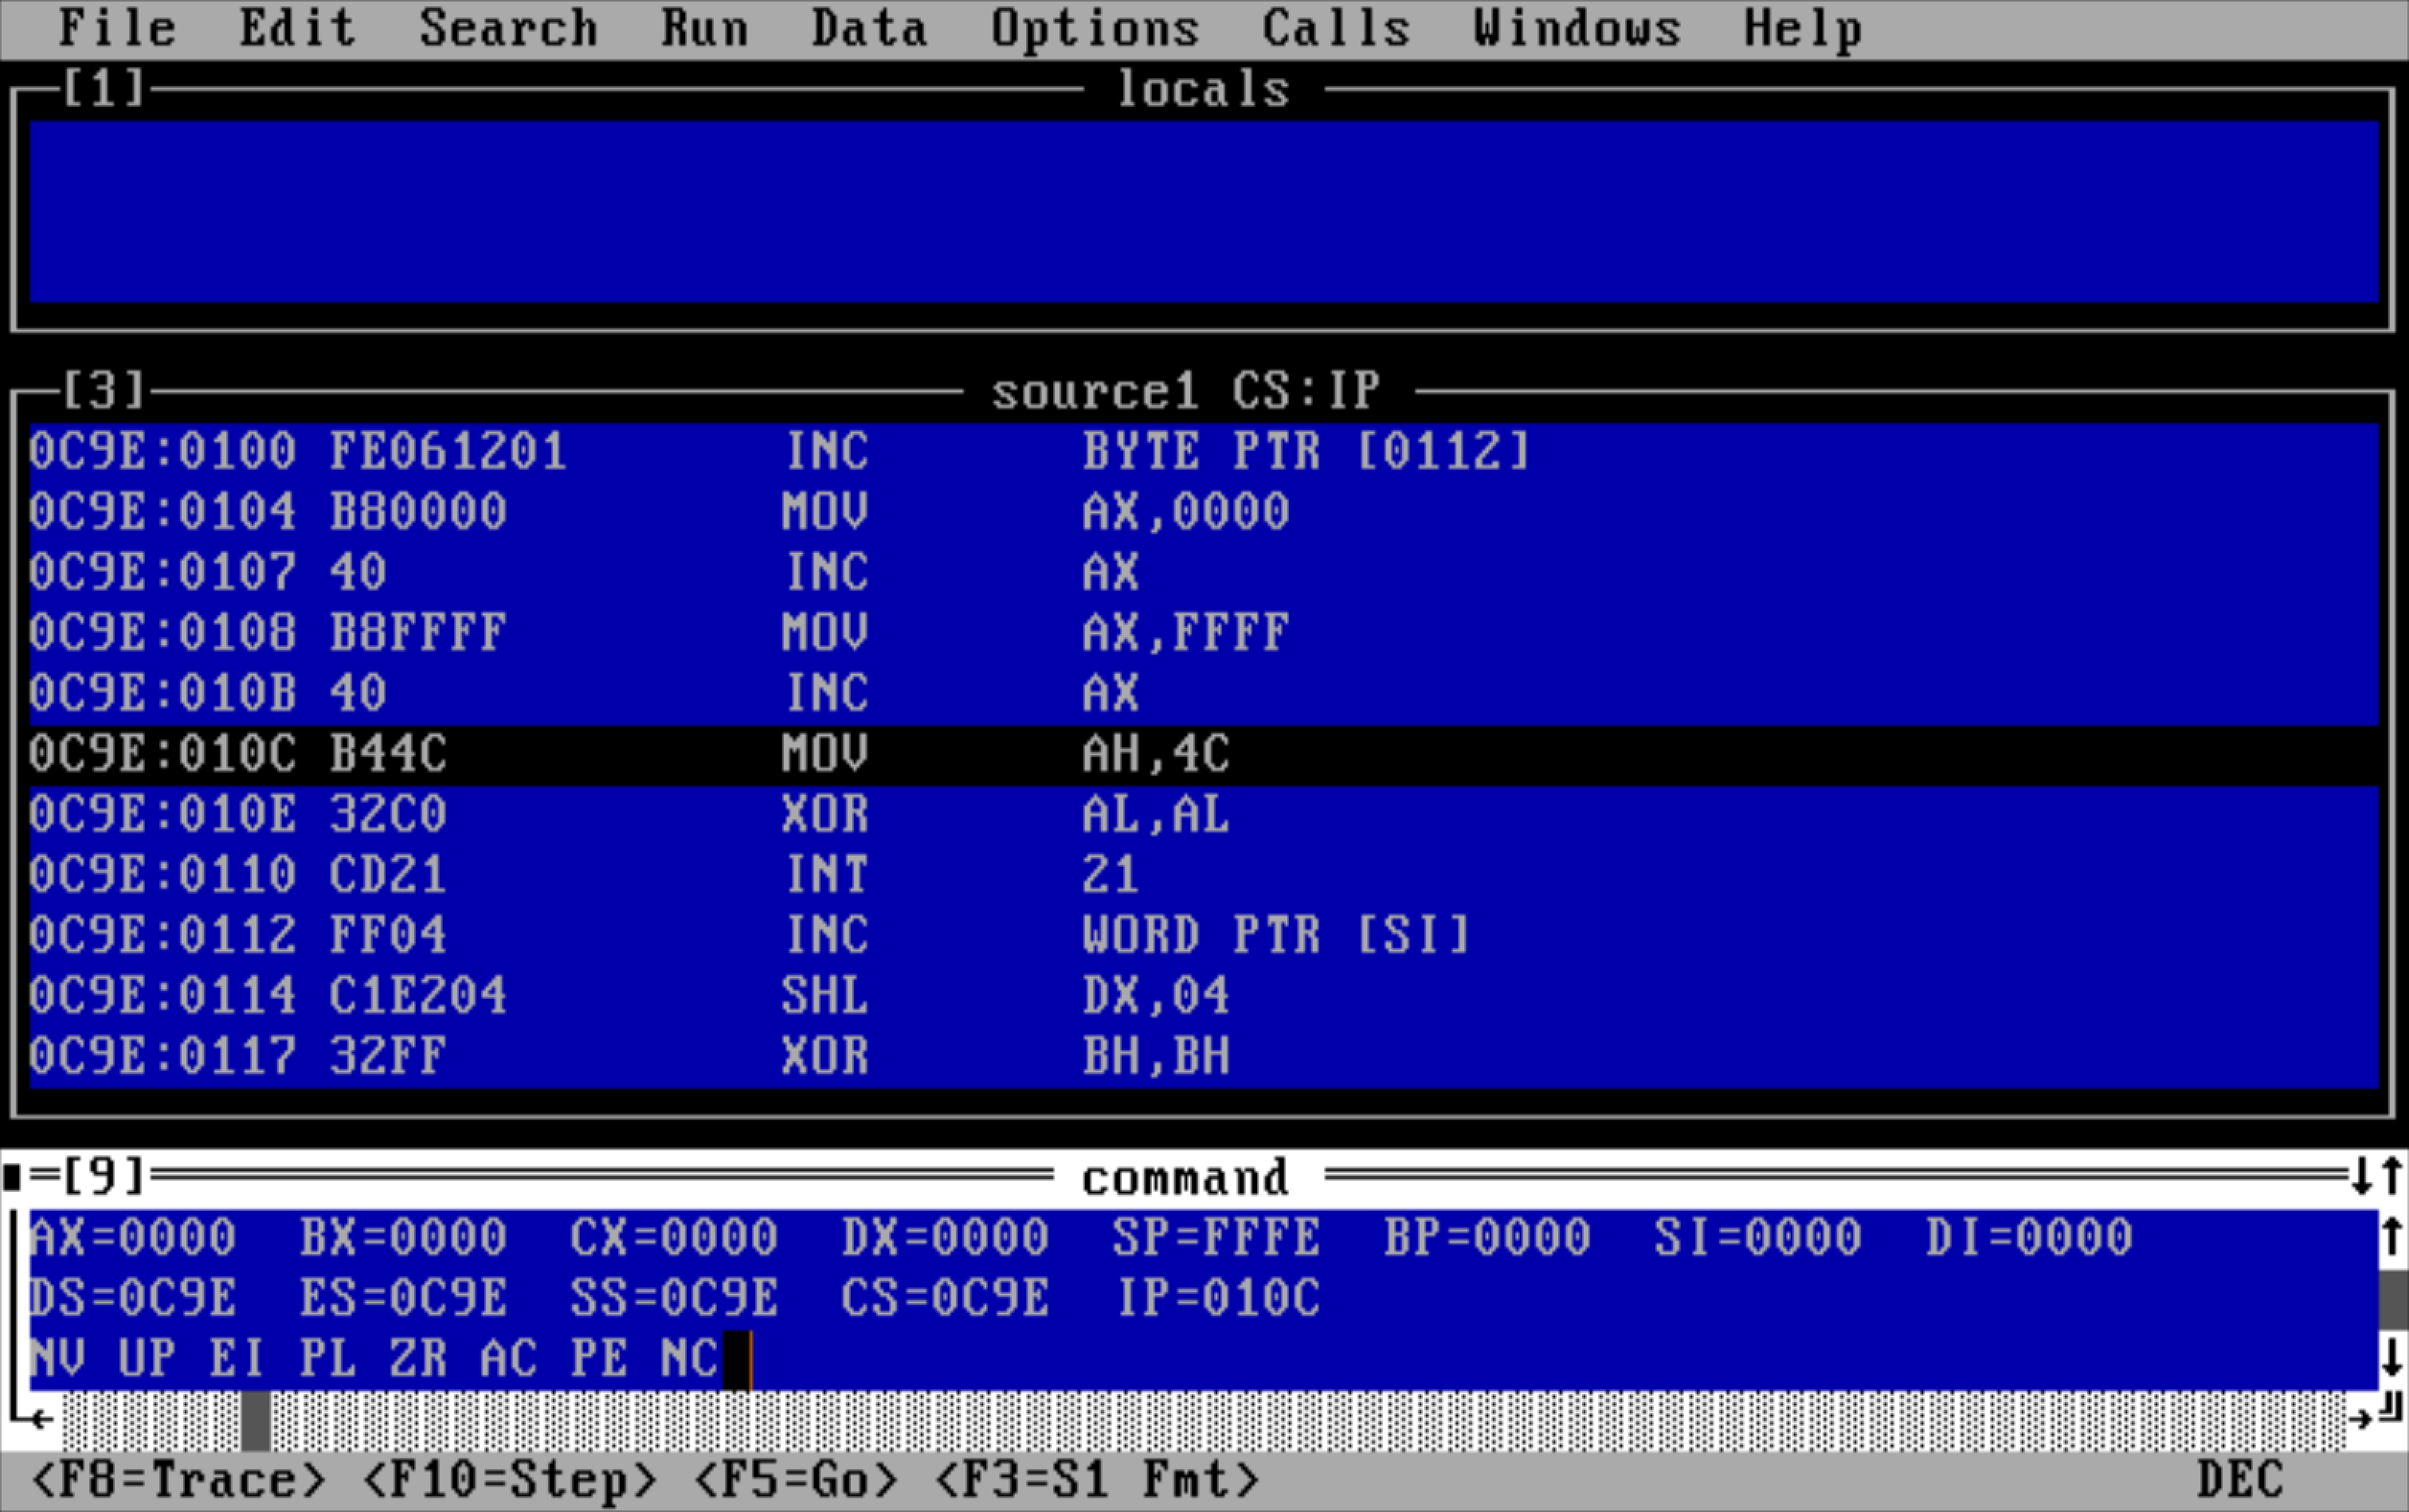
Task: Select line 0C9E:0114 SHL DX,04
Action: pyautogui.click(x=1204, y=996)
